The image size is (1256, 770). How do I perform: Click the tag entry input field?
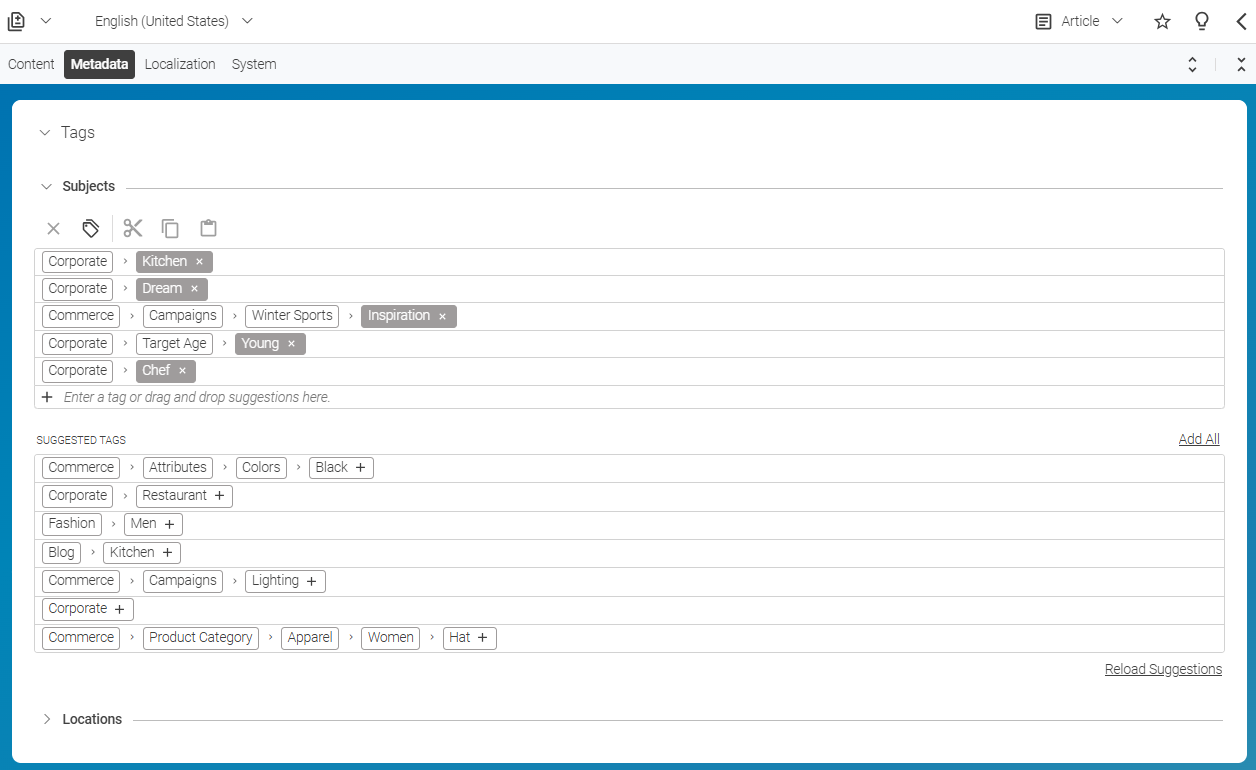click(x=400, y=397)
